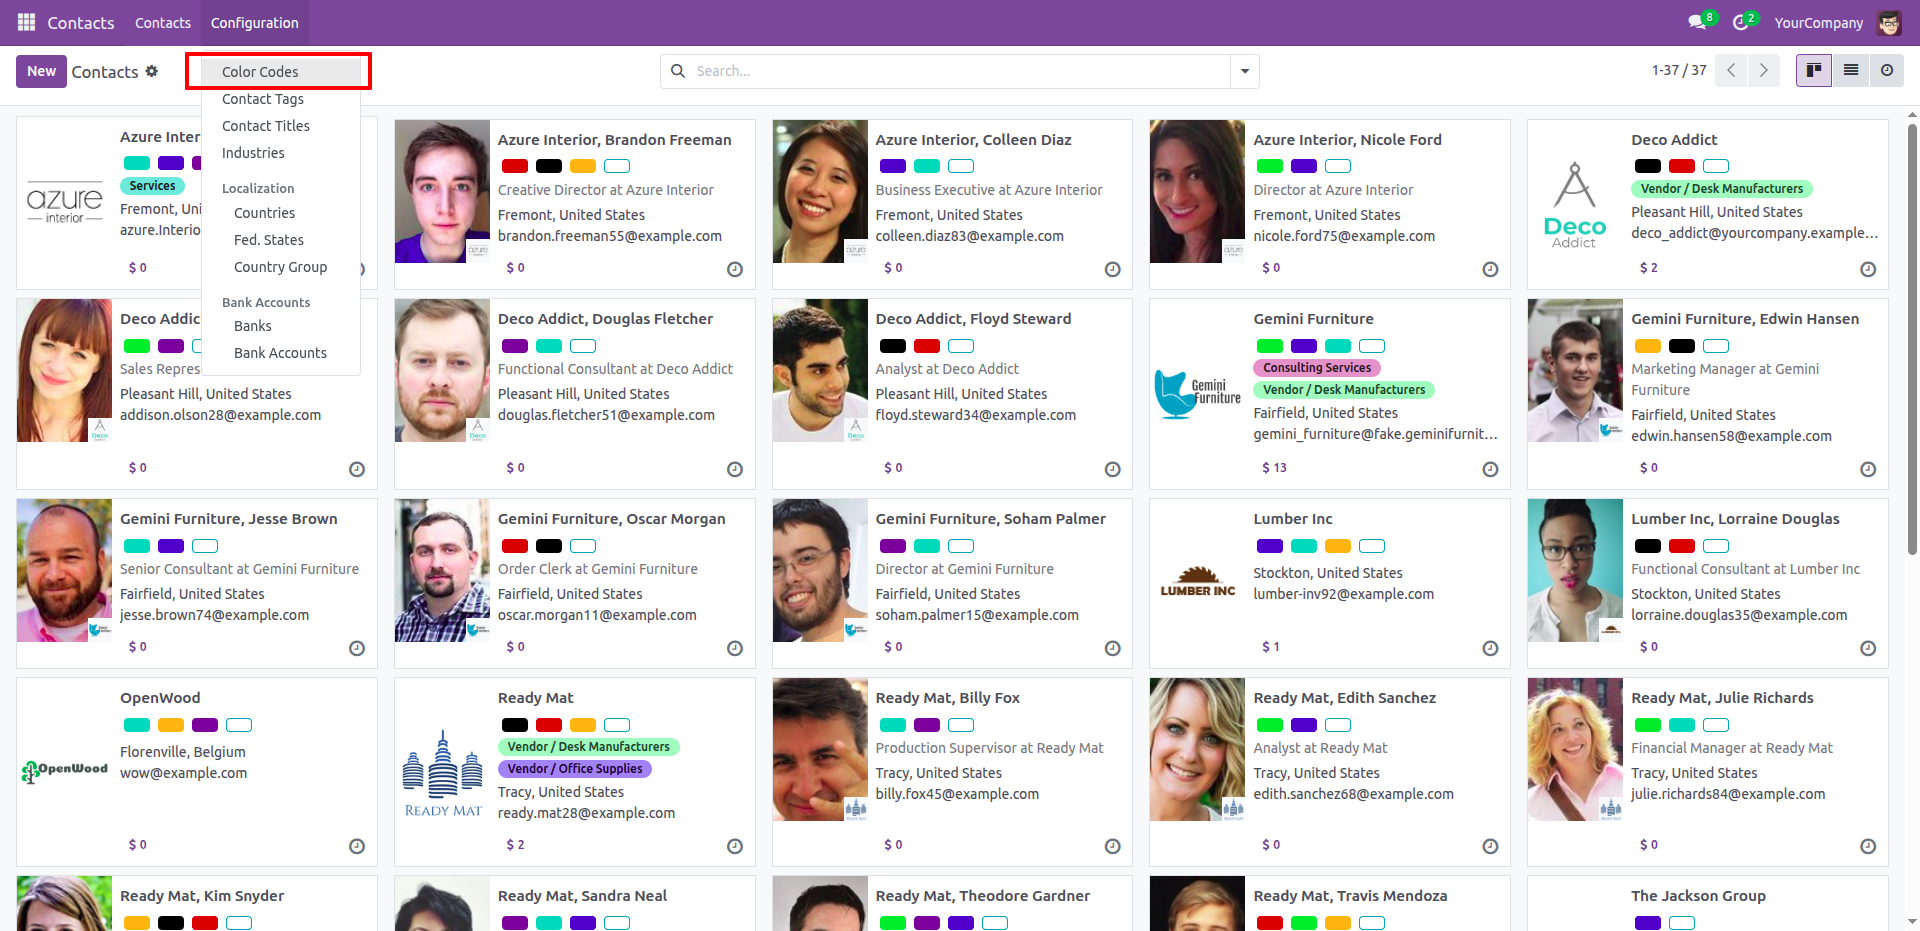Choose Fed. States menu entry
Image resolution: width=1920 pixels, height=931 pixels.
coord(281,240)
